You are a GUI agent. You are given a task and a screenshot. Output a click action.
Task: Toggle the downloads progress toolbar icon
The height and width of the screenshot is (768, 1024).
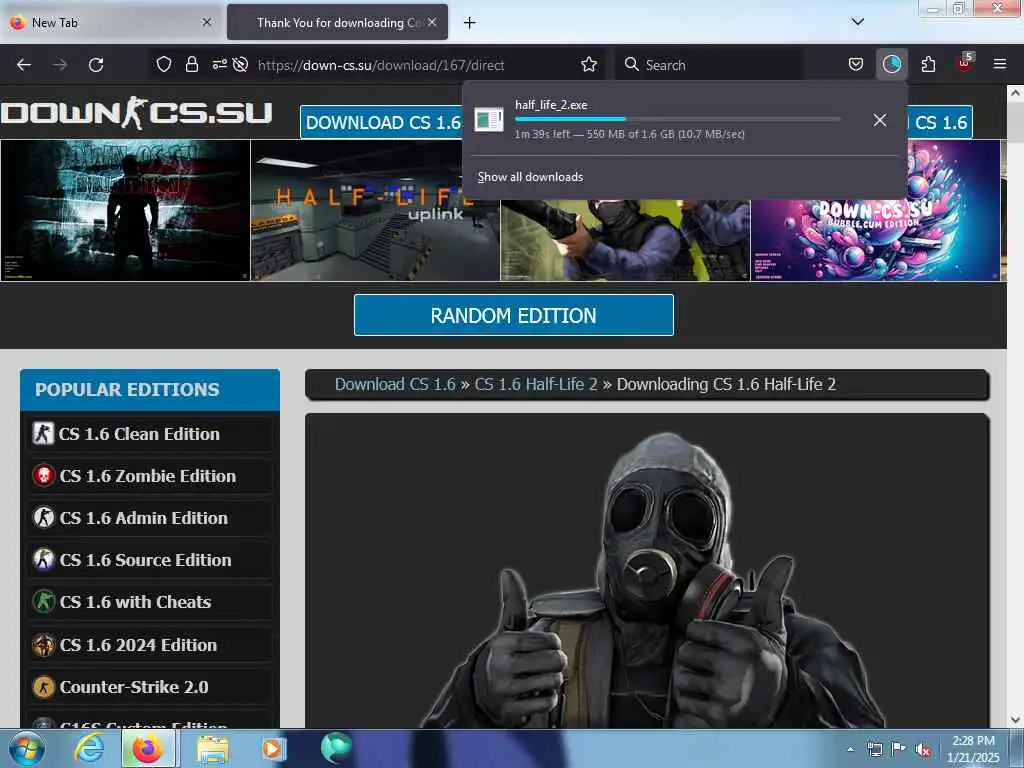point(891,64)
